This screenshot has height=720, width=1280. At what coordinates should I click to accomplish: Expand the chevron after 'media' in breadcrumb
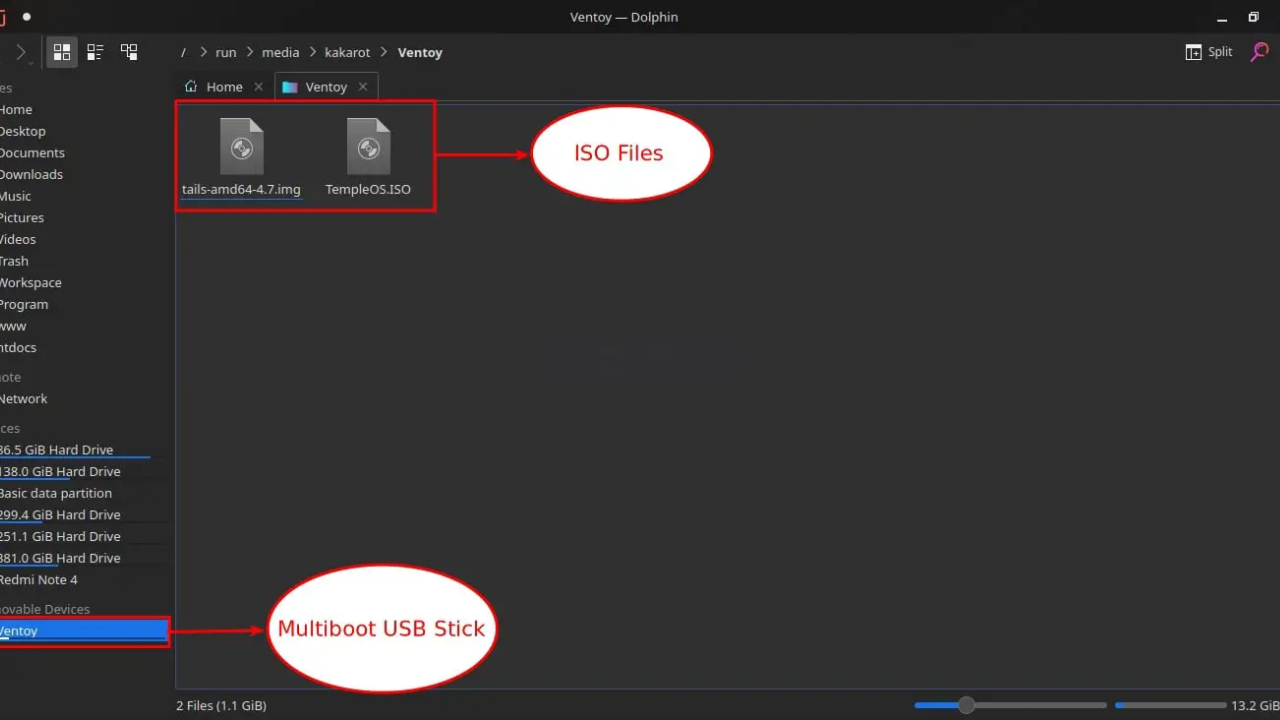click(312, 52)
